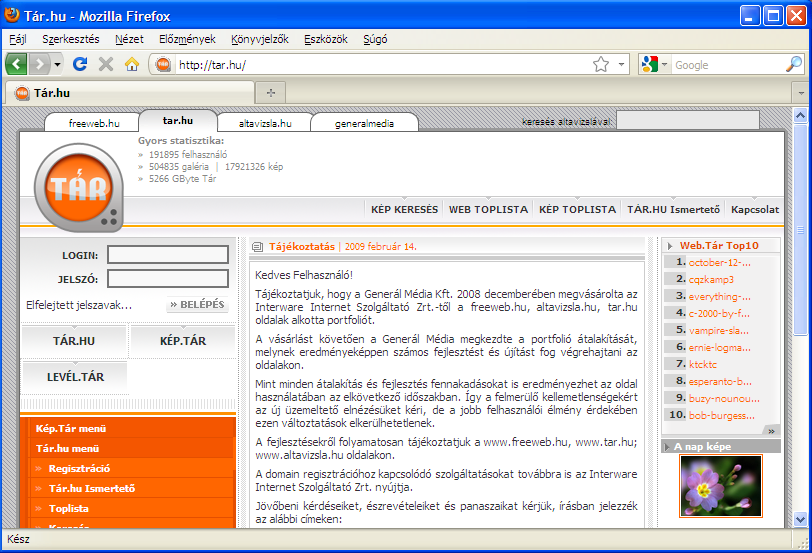The height and width of the screenshot is (553, 812).
Task: Click the LOGIN username field
Action: point(167,254)
